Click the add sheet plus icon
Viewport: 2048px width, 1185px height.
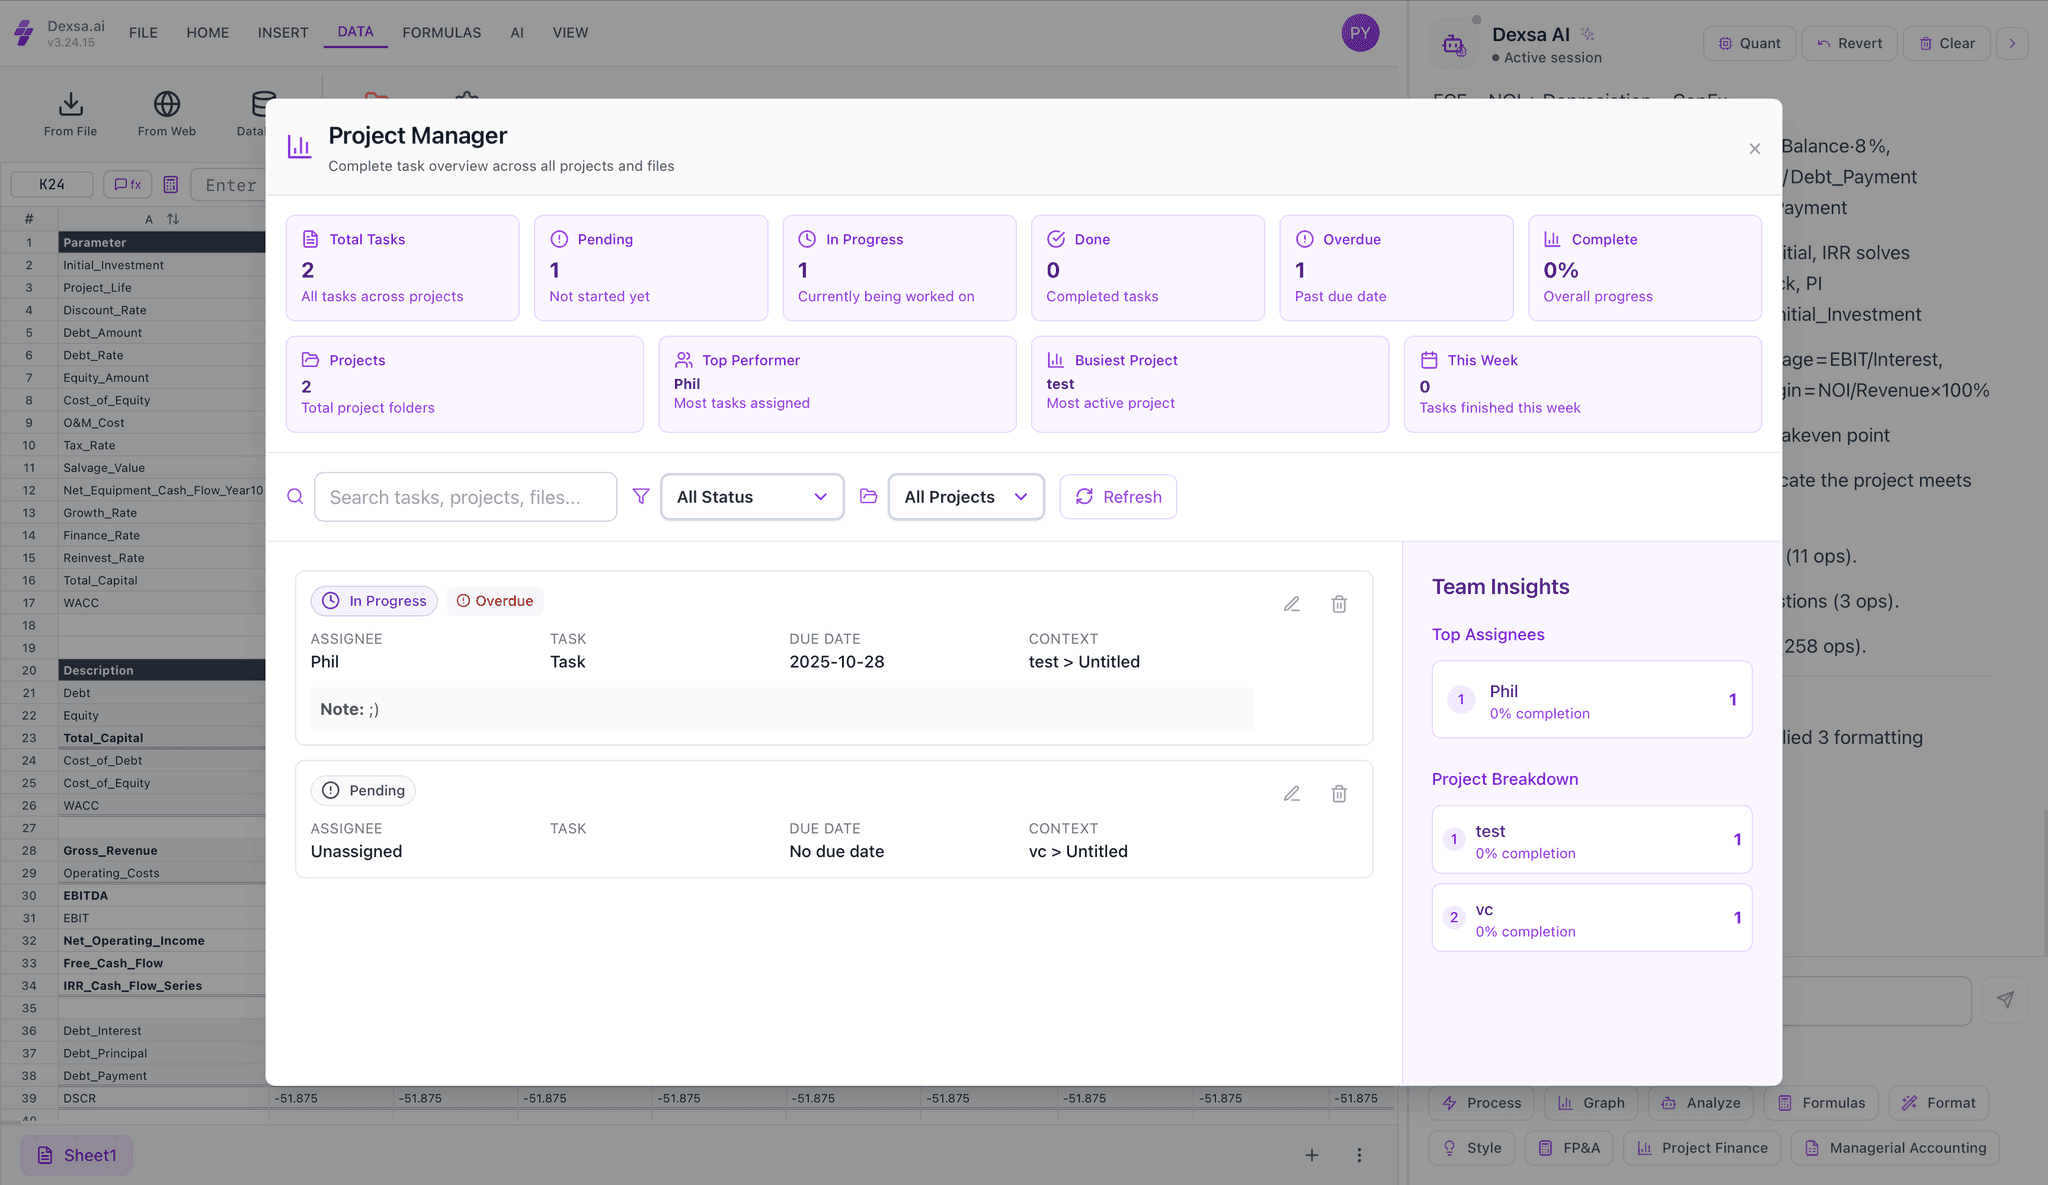1311,1155
